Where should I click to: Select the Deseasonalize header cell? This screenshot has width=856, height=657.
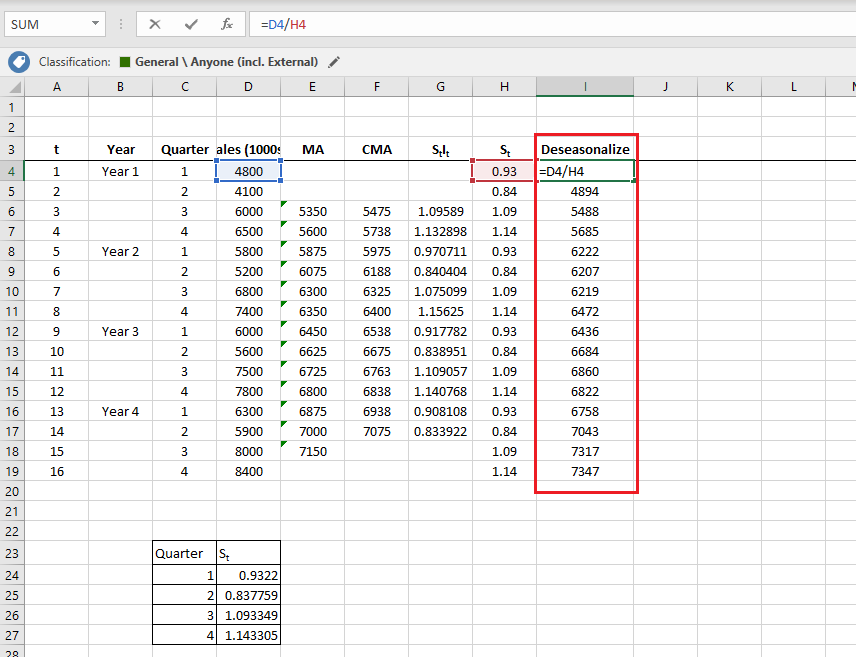coord(585,149)
